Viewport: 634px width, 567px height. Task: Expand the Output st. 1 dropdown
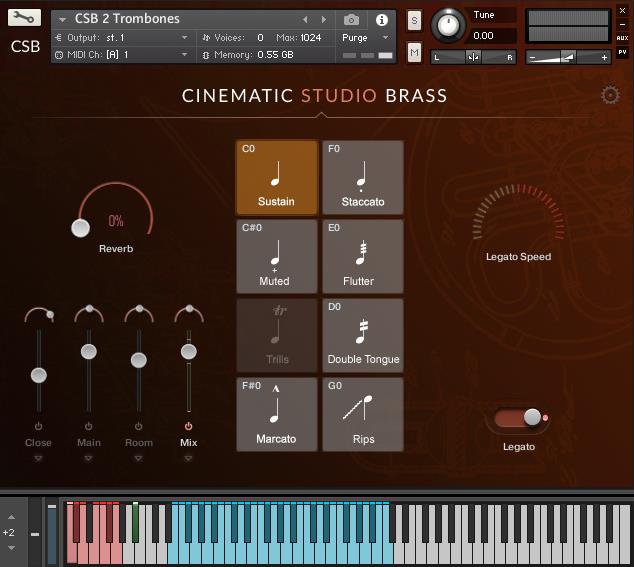120,37
